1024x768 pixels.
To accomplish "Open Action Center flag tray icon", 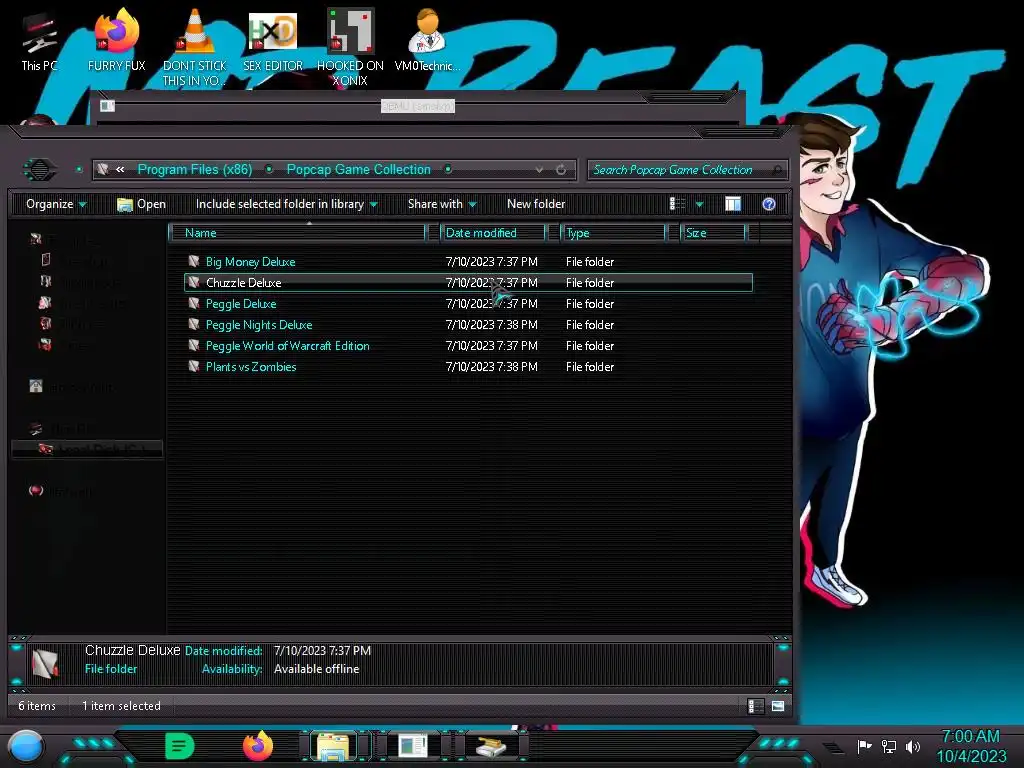I will coord(864,746).
